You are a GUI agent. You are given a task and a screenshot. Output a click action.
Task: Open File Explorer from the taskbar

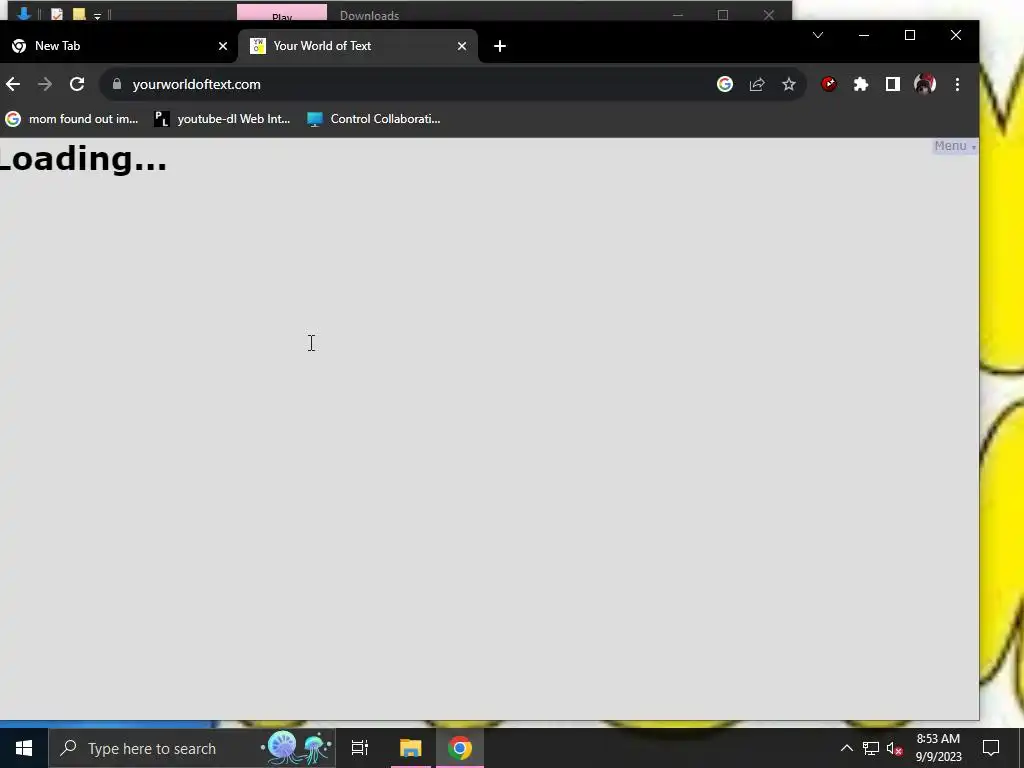coord(411,748)
